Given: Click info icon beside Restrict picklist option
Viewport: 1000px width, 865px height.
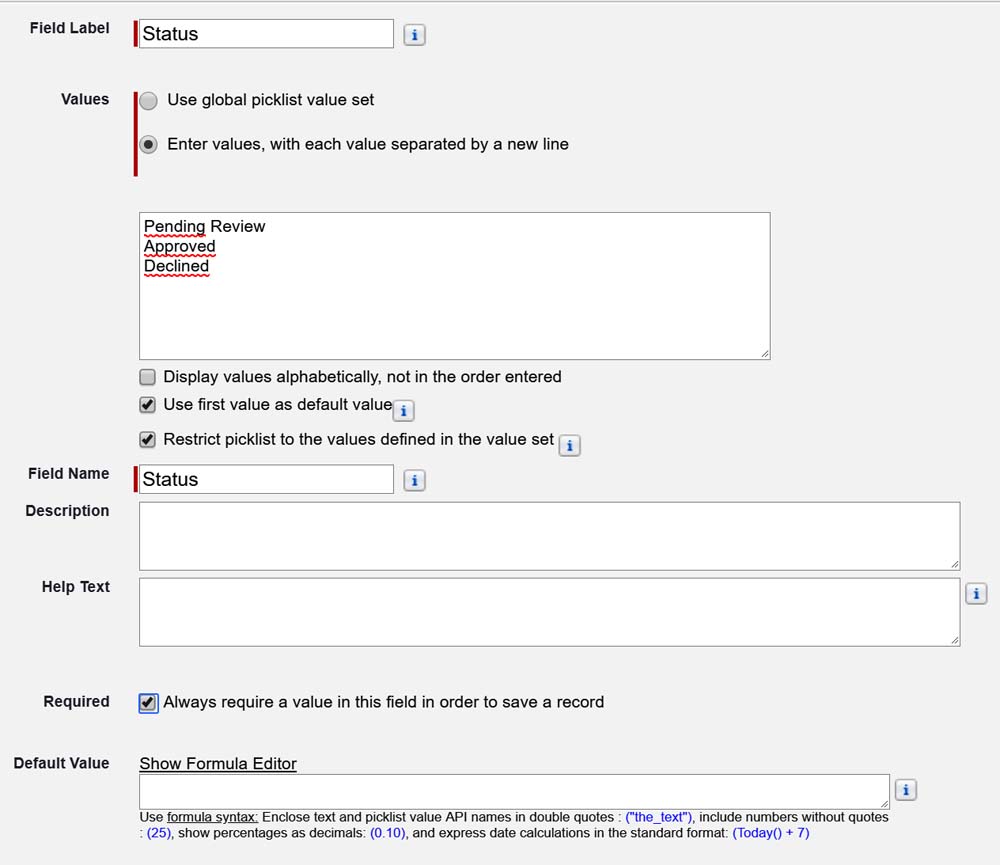Looking at the screenshot, I should tap(569, 446).
